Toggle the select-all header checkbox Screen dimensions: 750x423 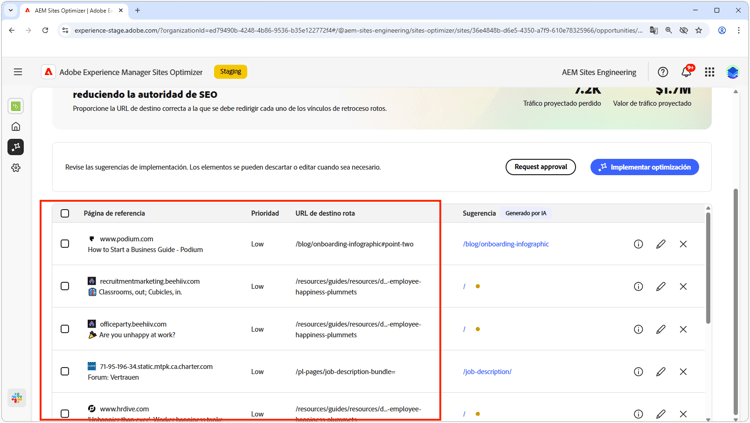click(x=65, y=213)
